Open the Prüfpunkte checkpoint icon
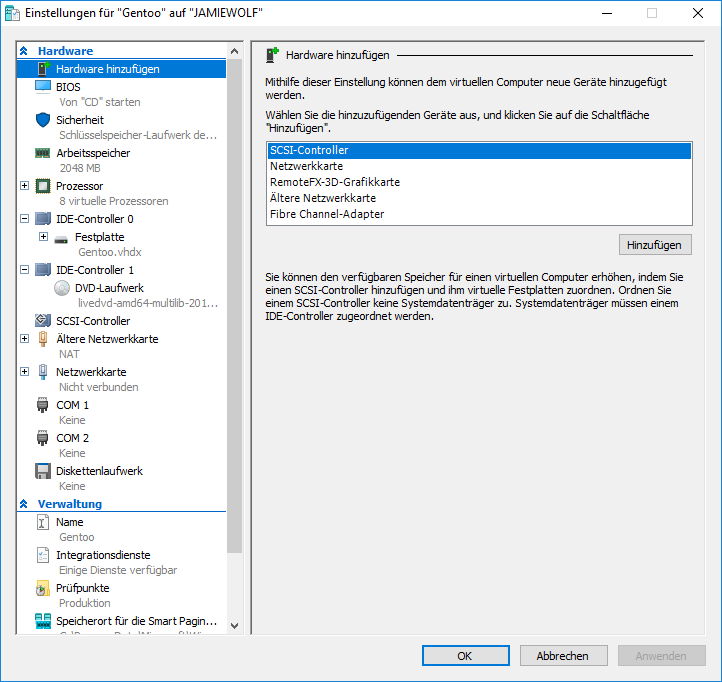The width and height of the screenshot is (722, 682). click(x=43, y=588)
